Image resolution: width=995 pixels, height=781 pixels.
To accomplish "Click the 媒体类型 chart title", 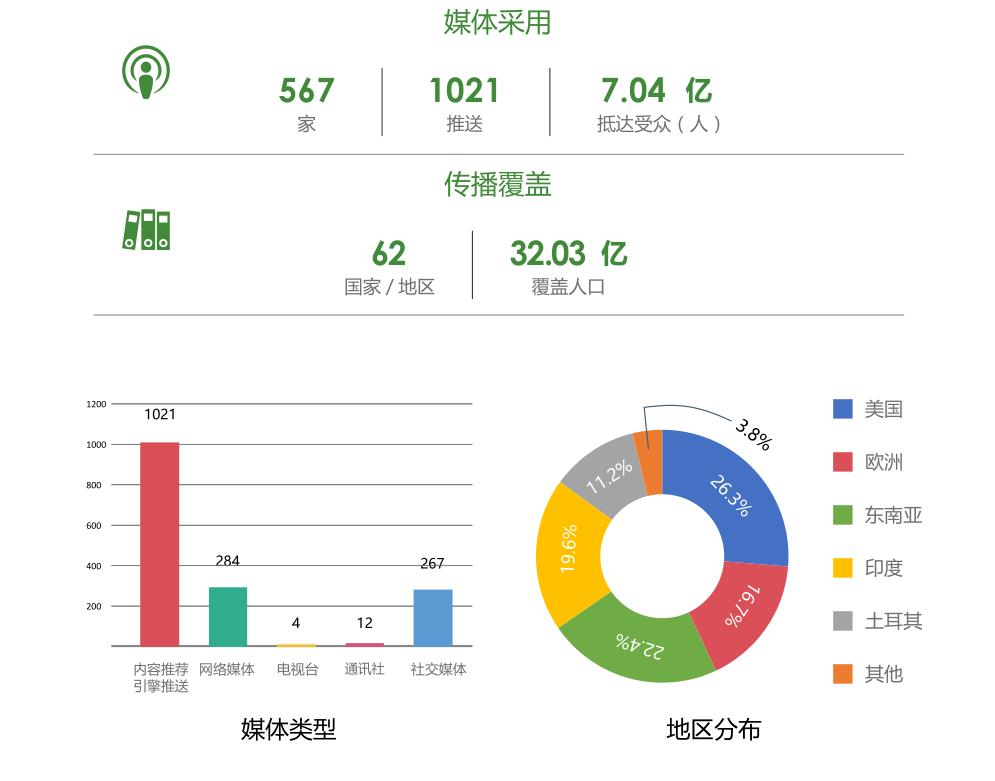I will (x=288, y=729).
